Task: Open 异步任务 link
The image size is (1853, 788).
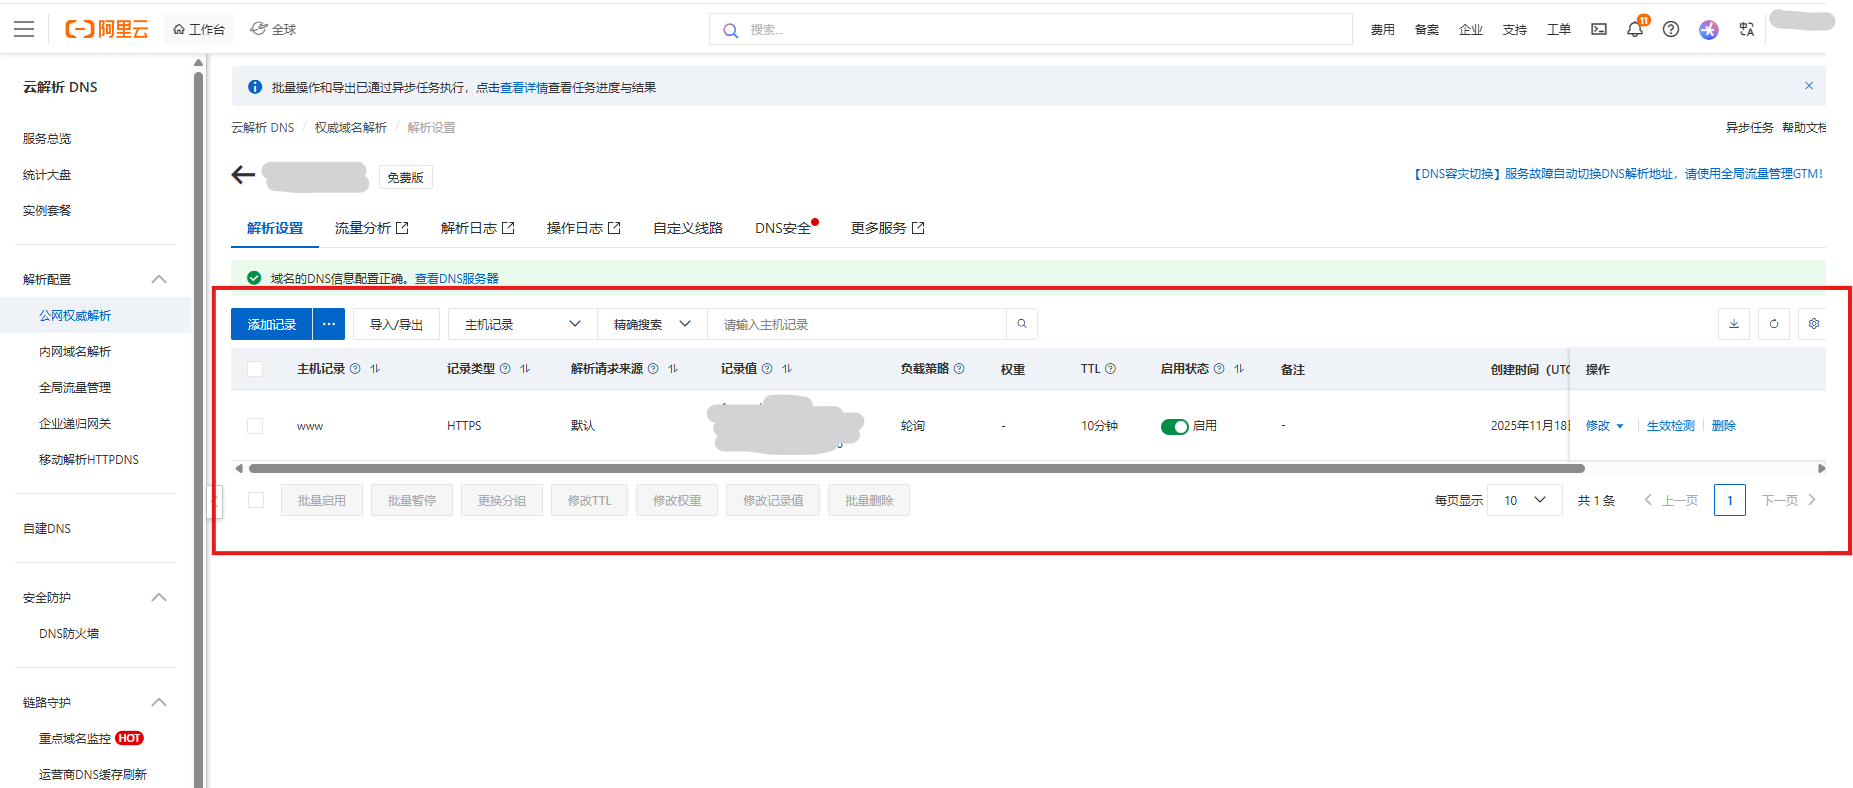Action: coord(1749,127)
